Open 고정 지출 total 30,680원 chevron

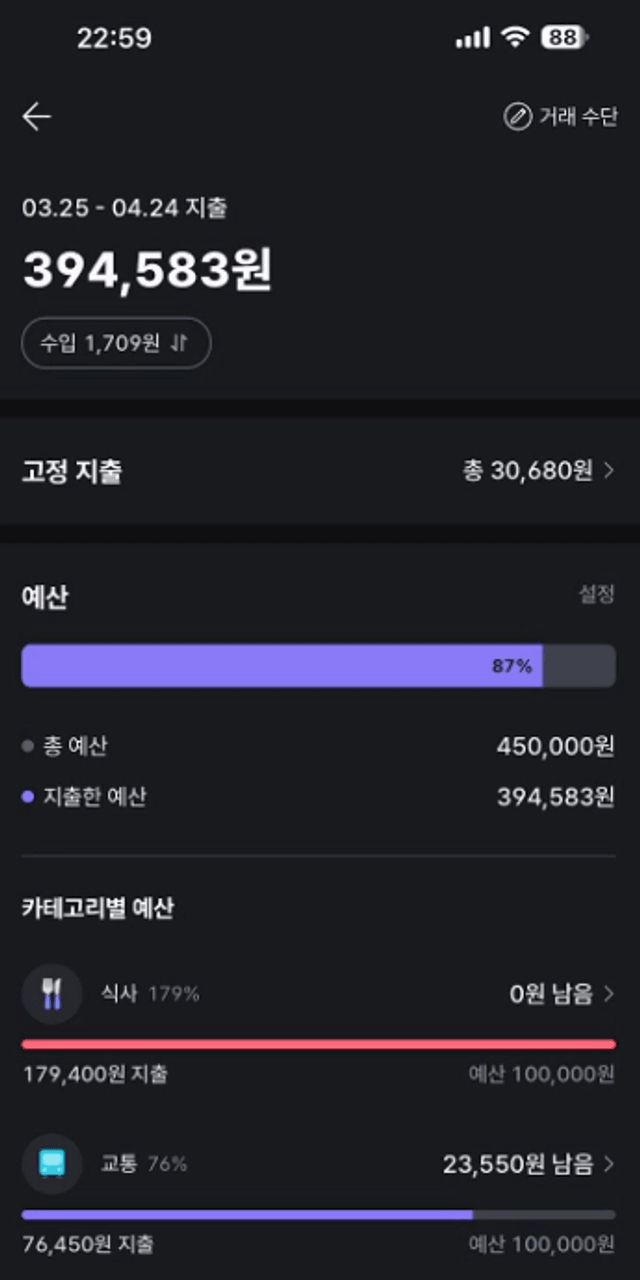click(608, 471)
